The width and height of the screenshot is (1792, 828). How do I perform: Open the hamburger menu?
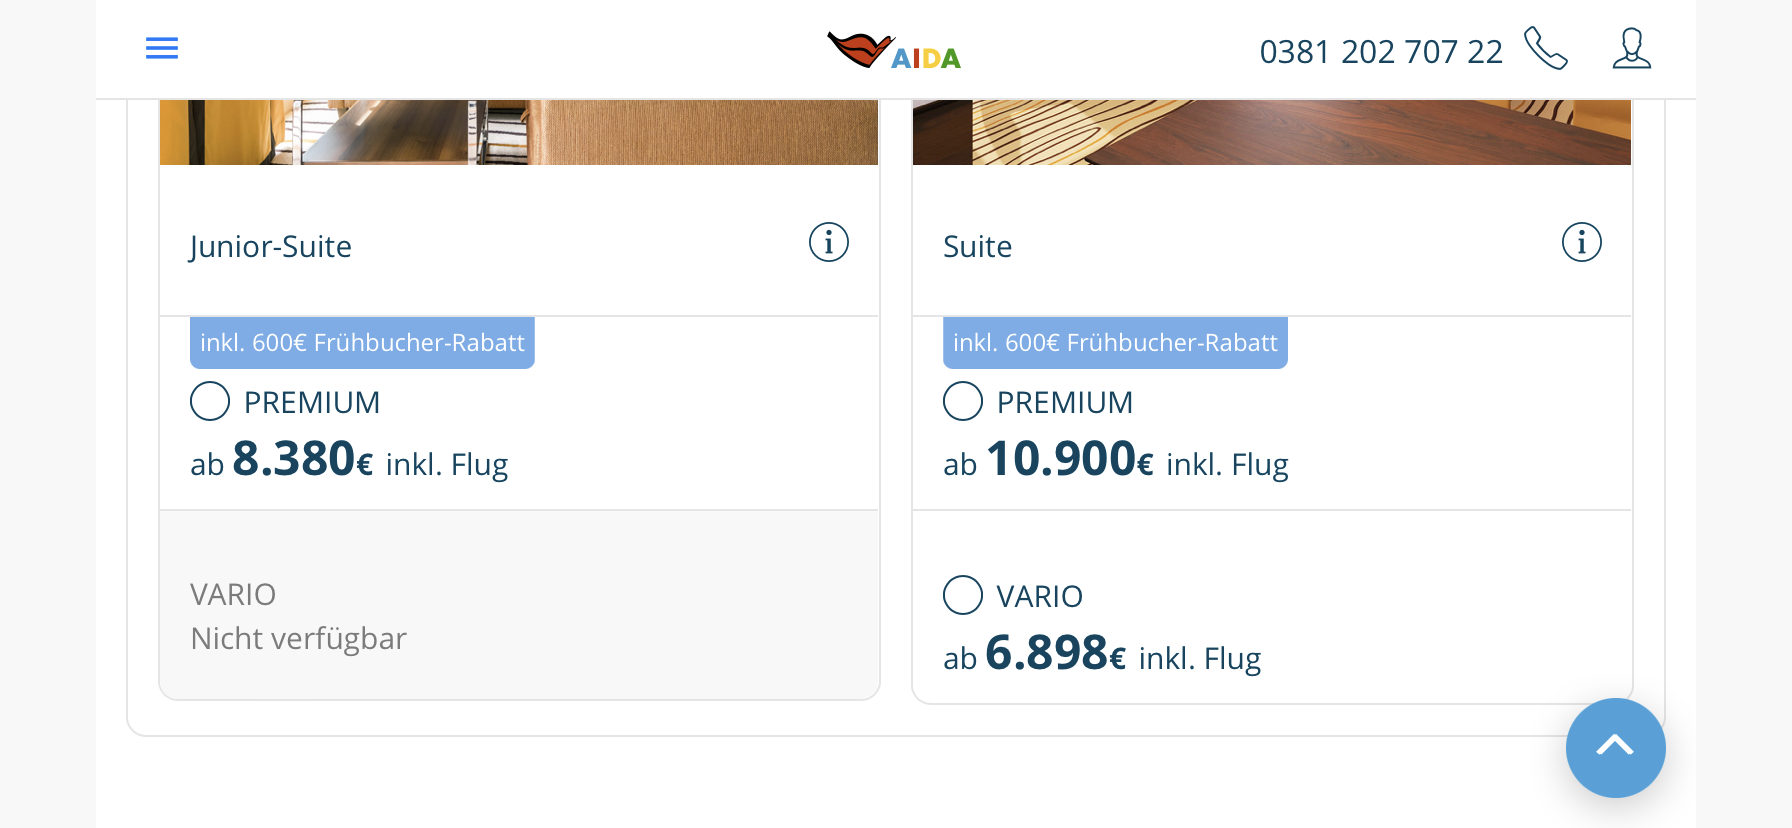(x=162, y=48)
